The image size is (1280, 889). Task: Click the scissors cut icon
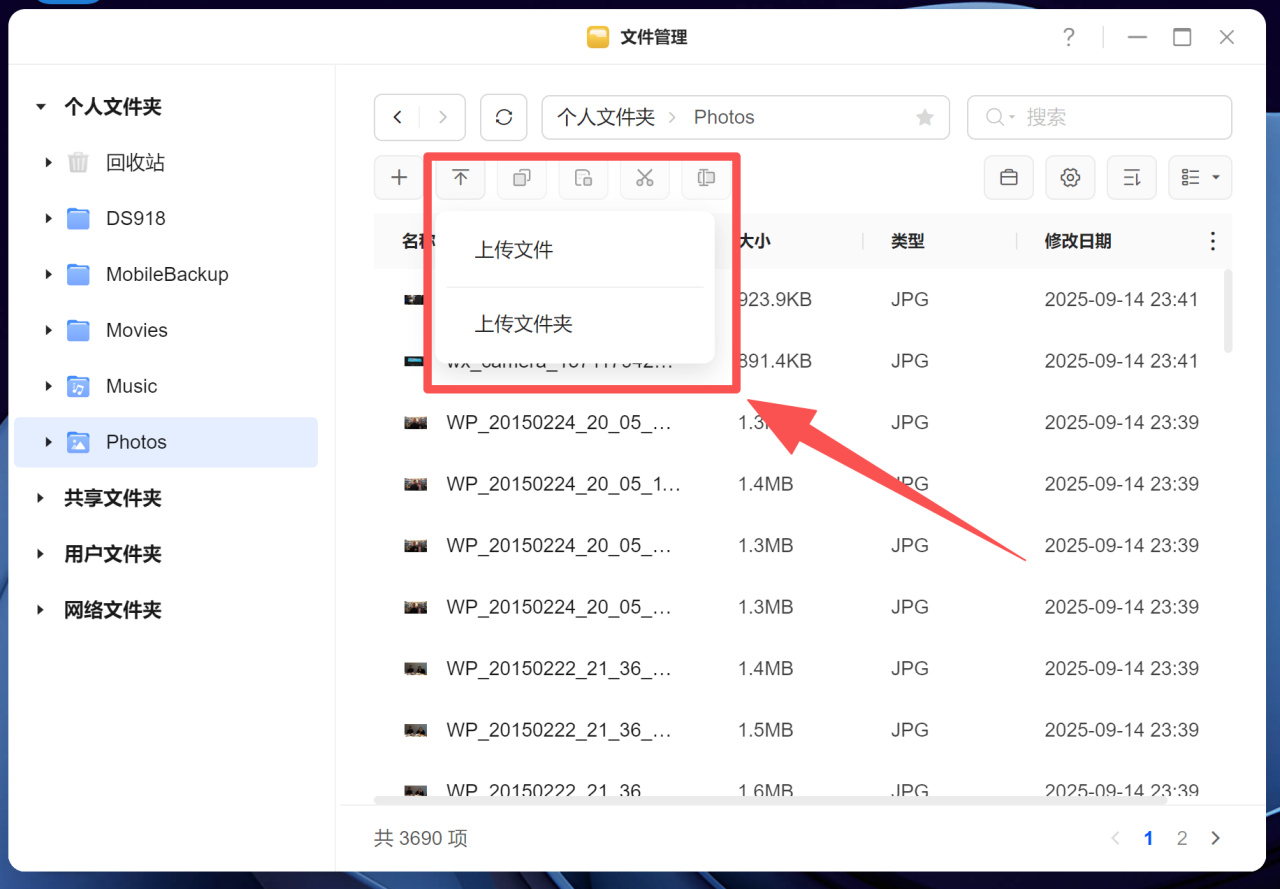(645, 178)
